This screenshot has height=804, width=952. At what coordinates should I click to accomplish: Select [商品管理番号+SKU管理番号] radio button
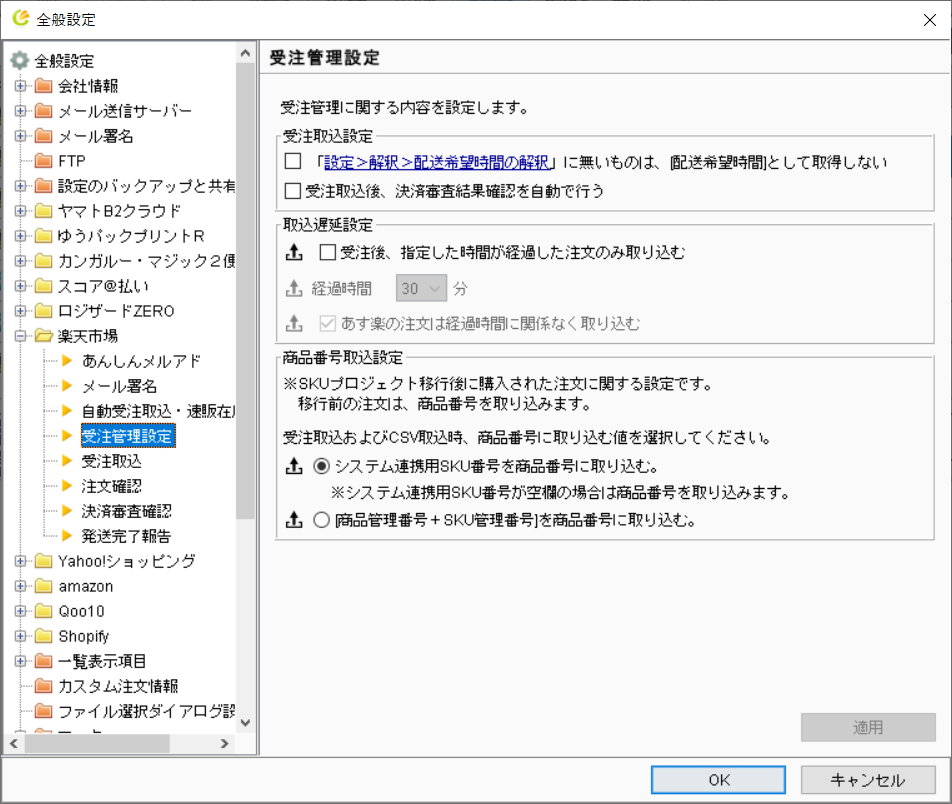pos(321,520)
